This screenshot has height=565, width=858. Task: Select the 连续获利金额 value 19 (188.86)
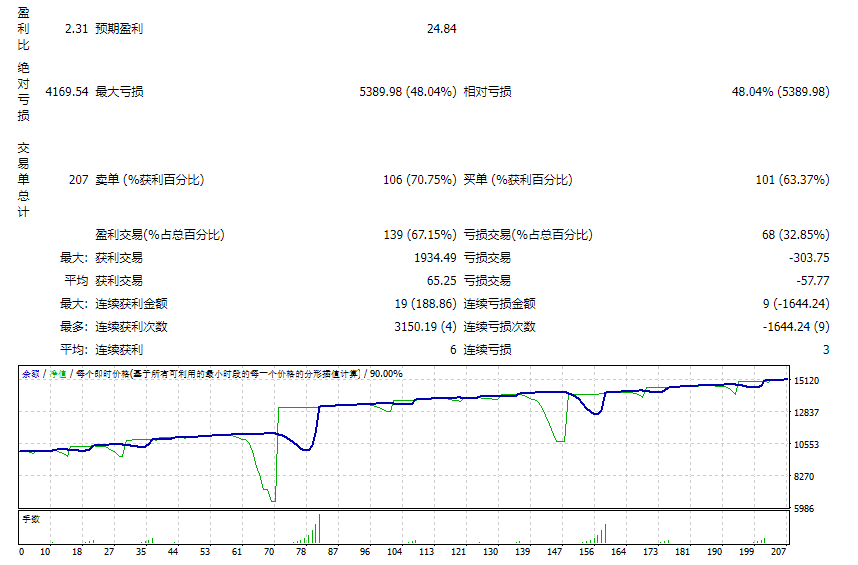tap(425, 304)
